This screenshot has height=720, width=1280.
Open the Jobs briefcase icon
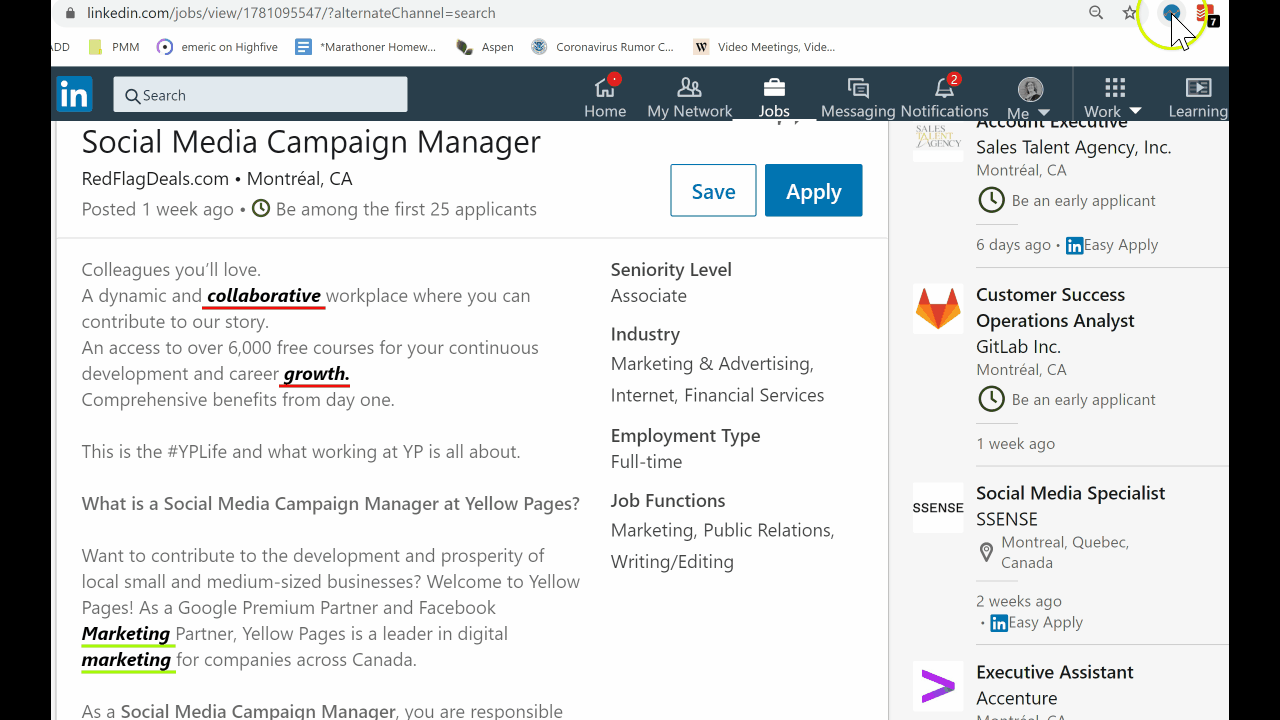(774, 87)
